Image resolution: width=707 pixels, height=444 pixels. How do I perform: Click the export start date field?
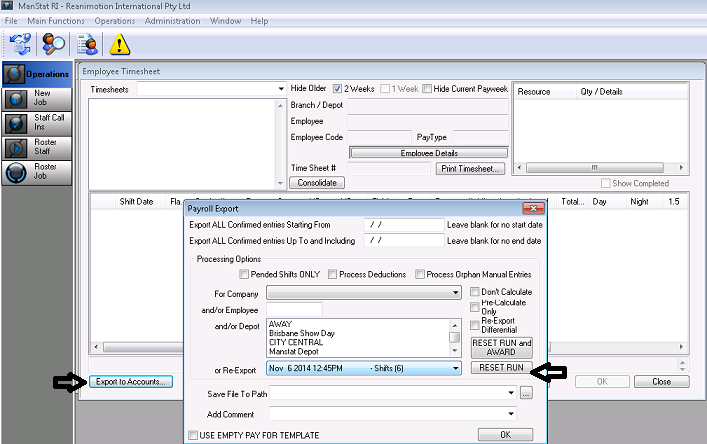pos(403,226)
